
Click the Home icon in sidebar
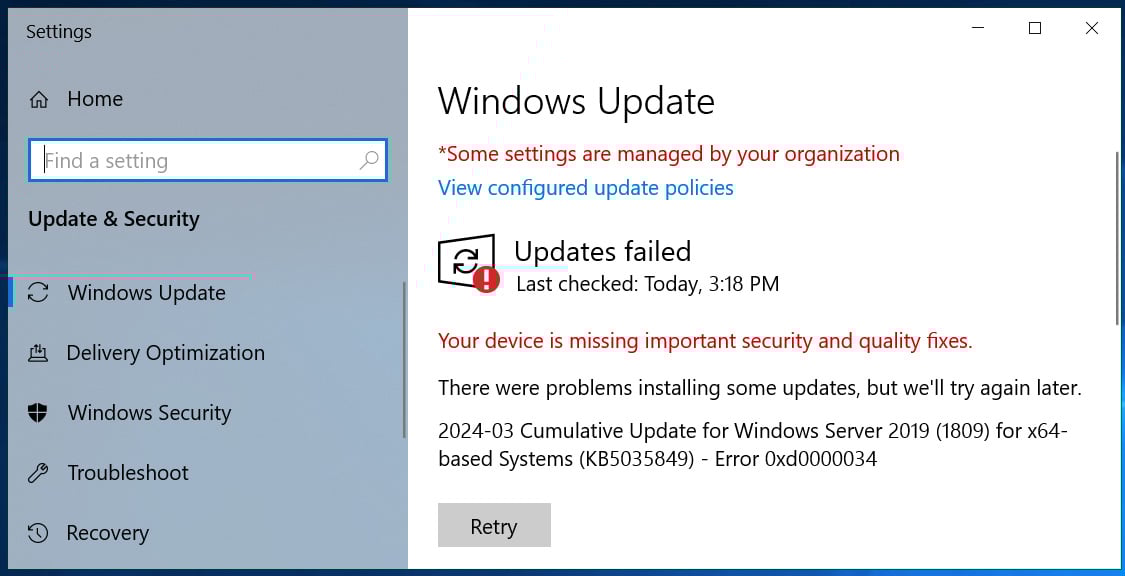click(39, 99)
